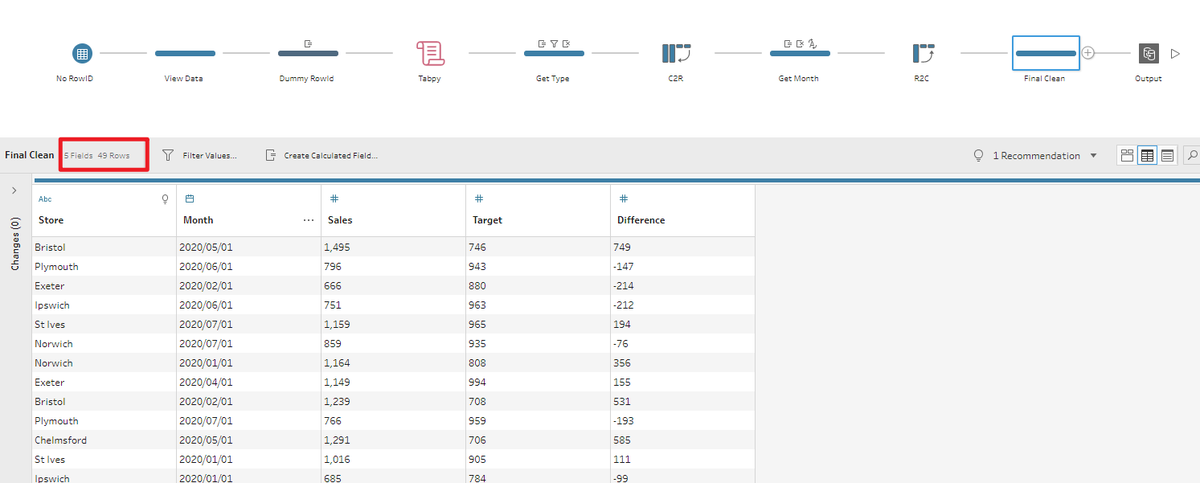Click the number type icon on Difference
The height and width of the screenshot is (483, 1200).
click(623, 199)
